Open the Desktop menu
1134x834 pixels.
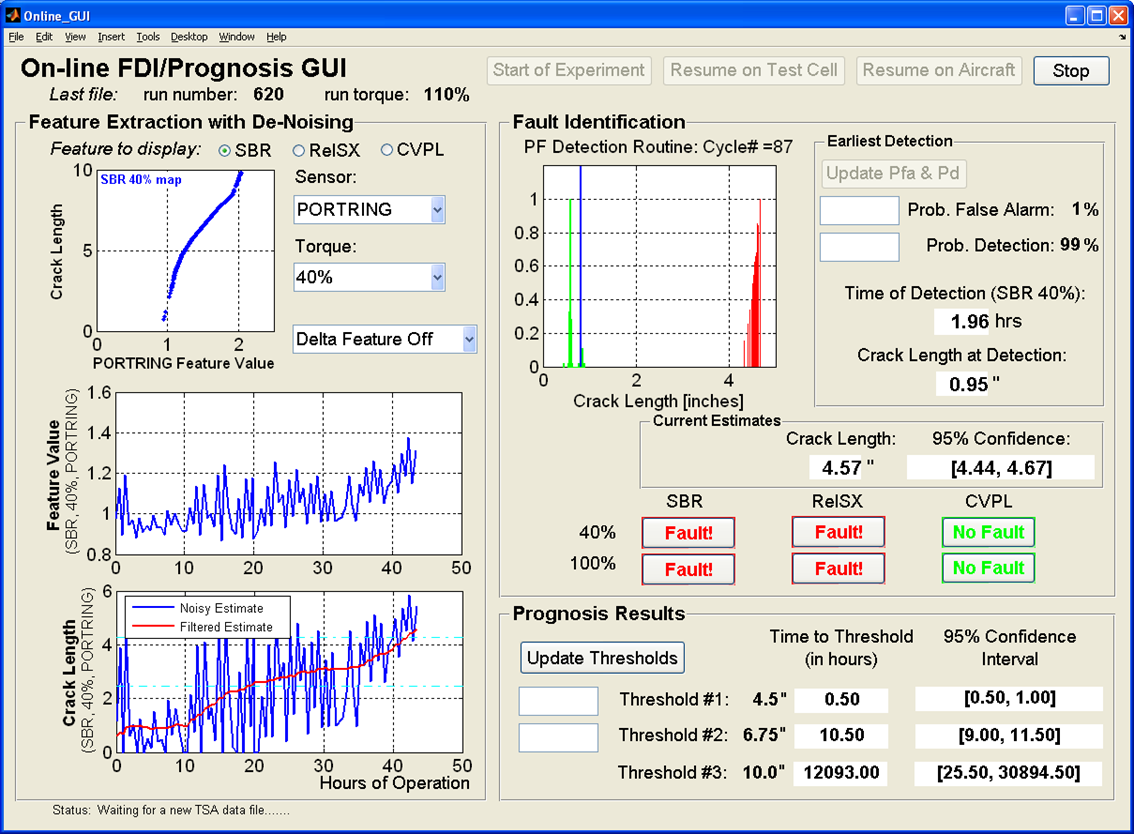point(189,37)
